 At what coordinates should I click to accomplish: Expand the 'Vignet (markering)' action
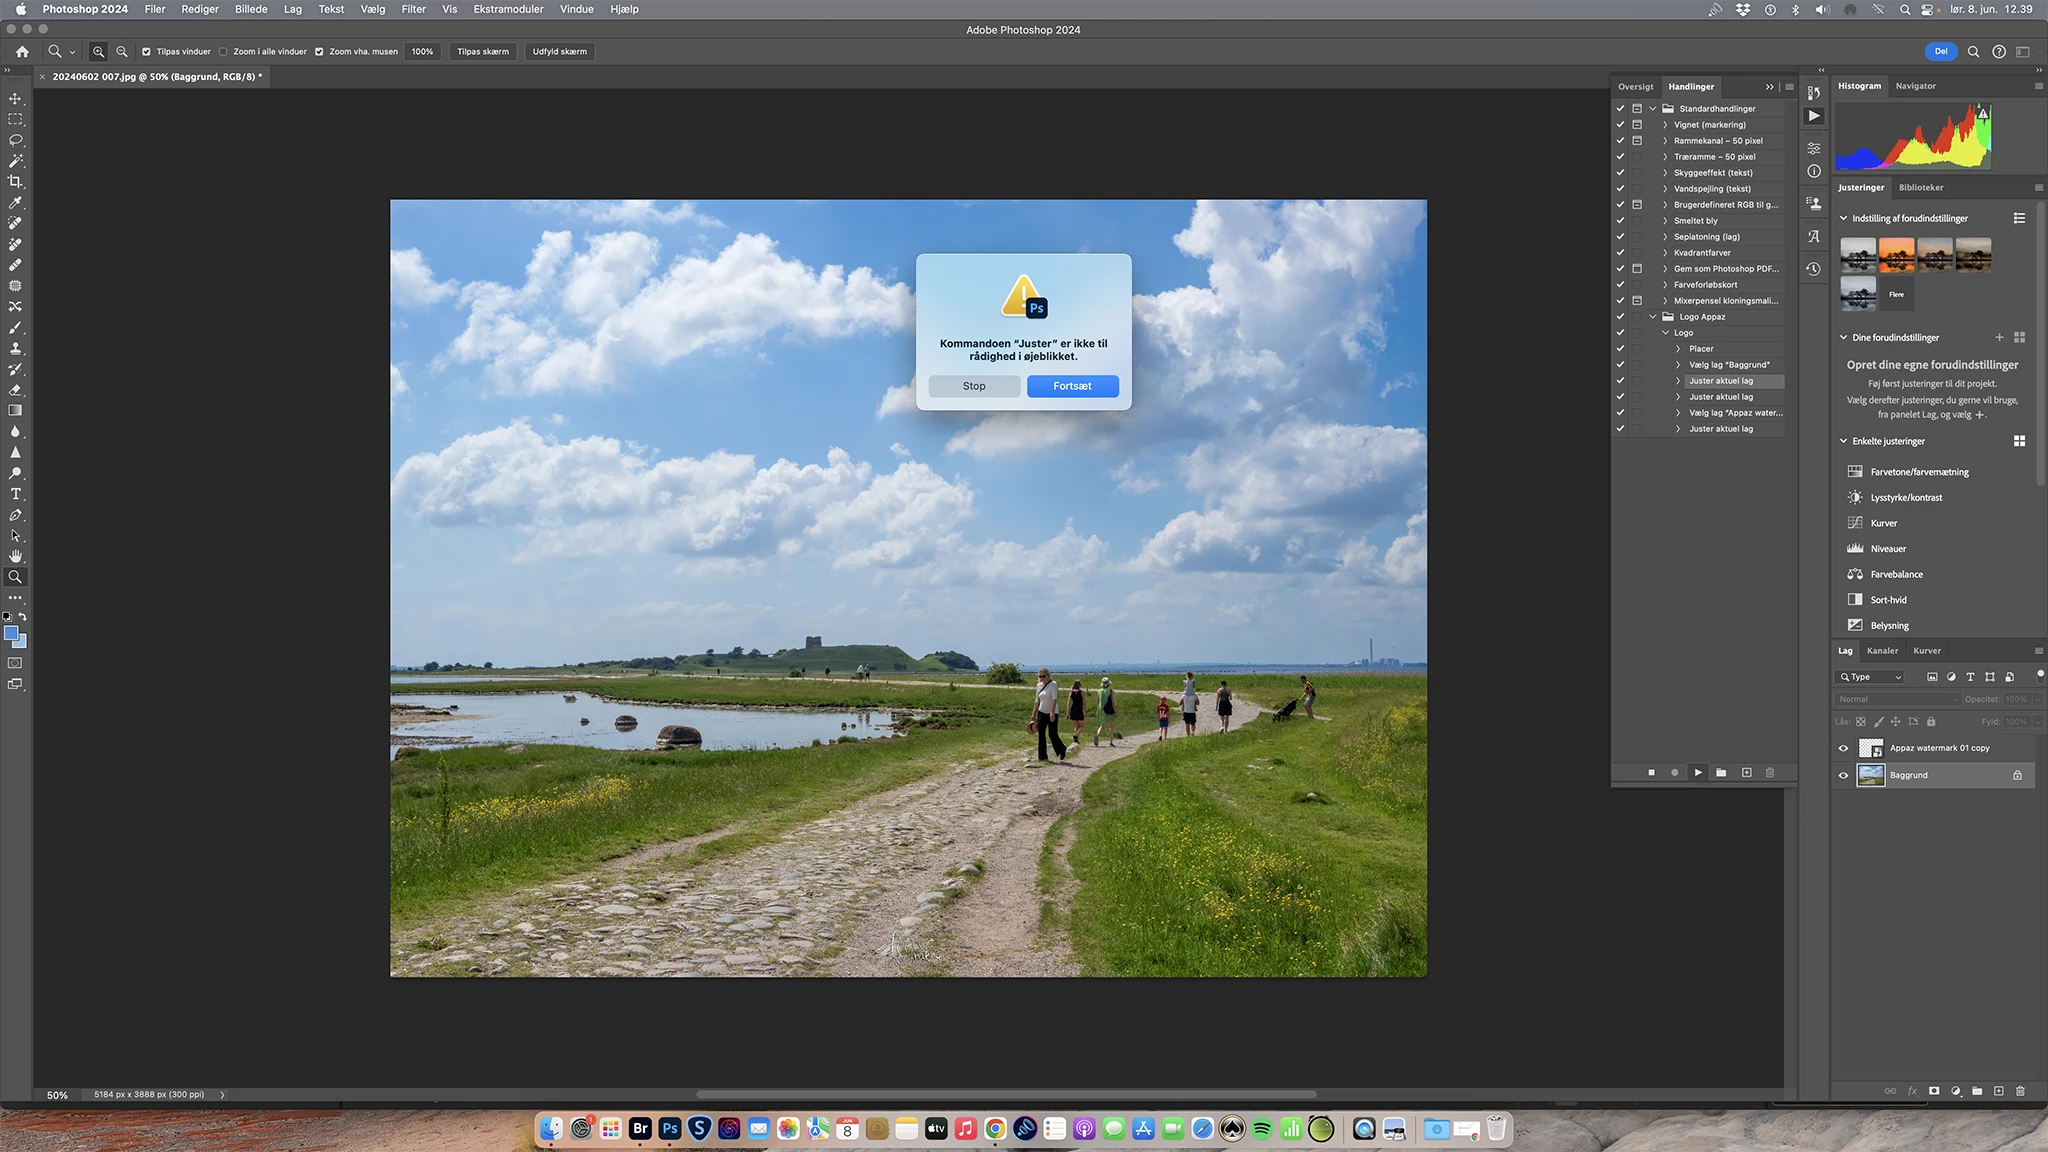(x=1665, y=125)
